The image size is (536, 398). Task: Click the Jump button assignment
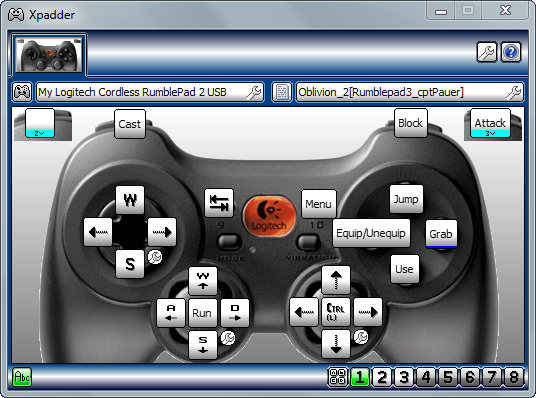[406, 199]
